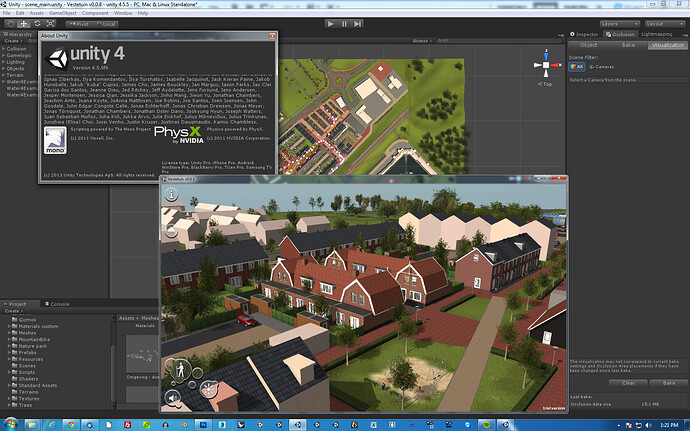
Task: Open the Hierarchy Create dropdown
Action: point(13,41)
